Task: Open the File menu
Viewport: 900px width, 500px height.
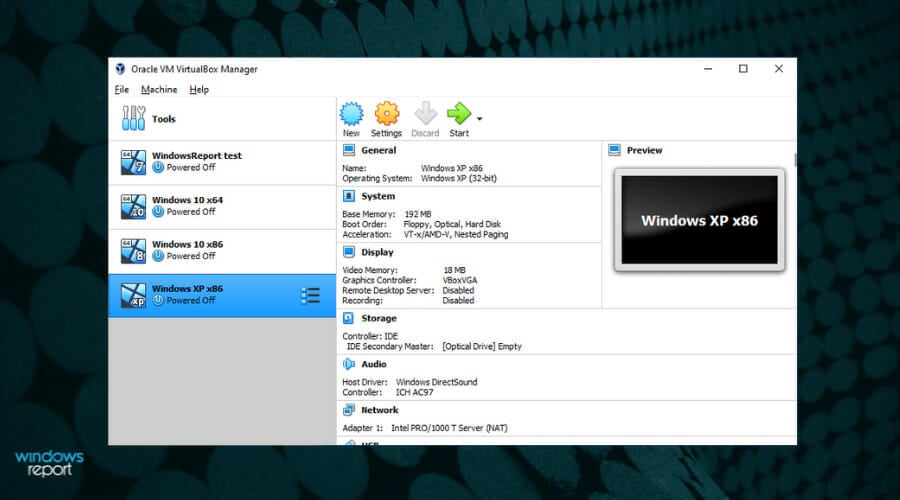Action: click(122, 90)
